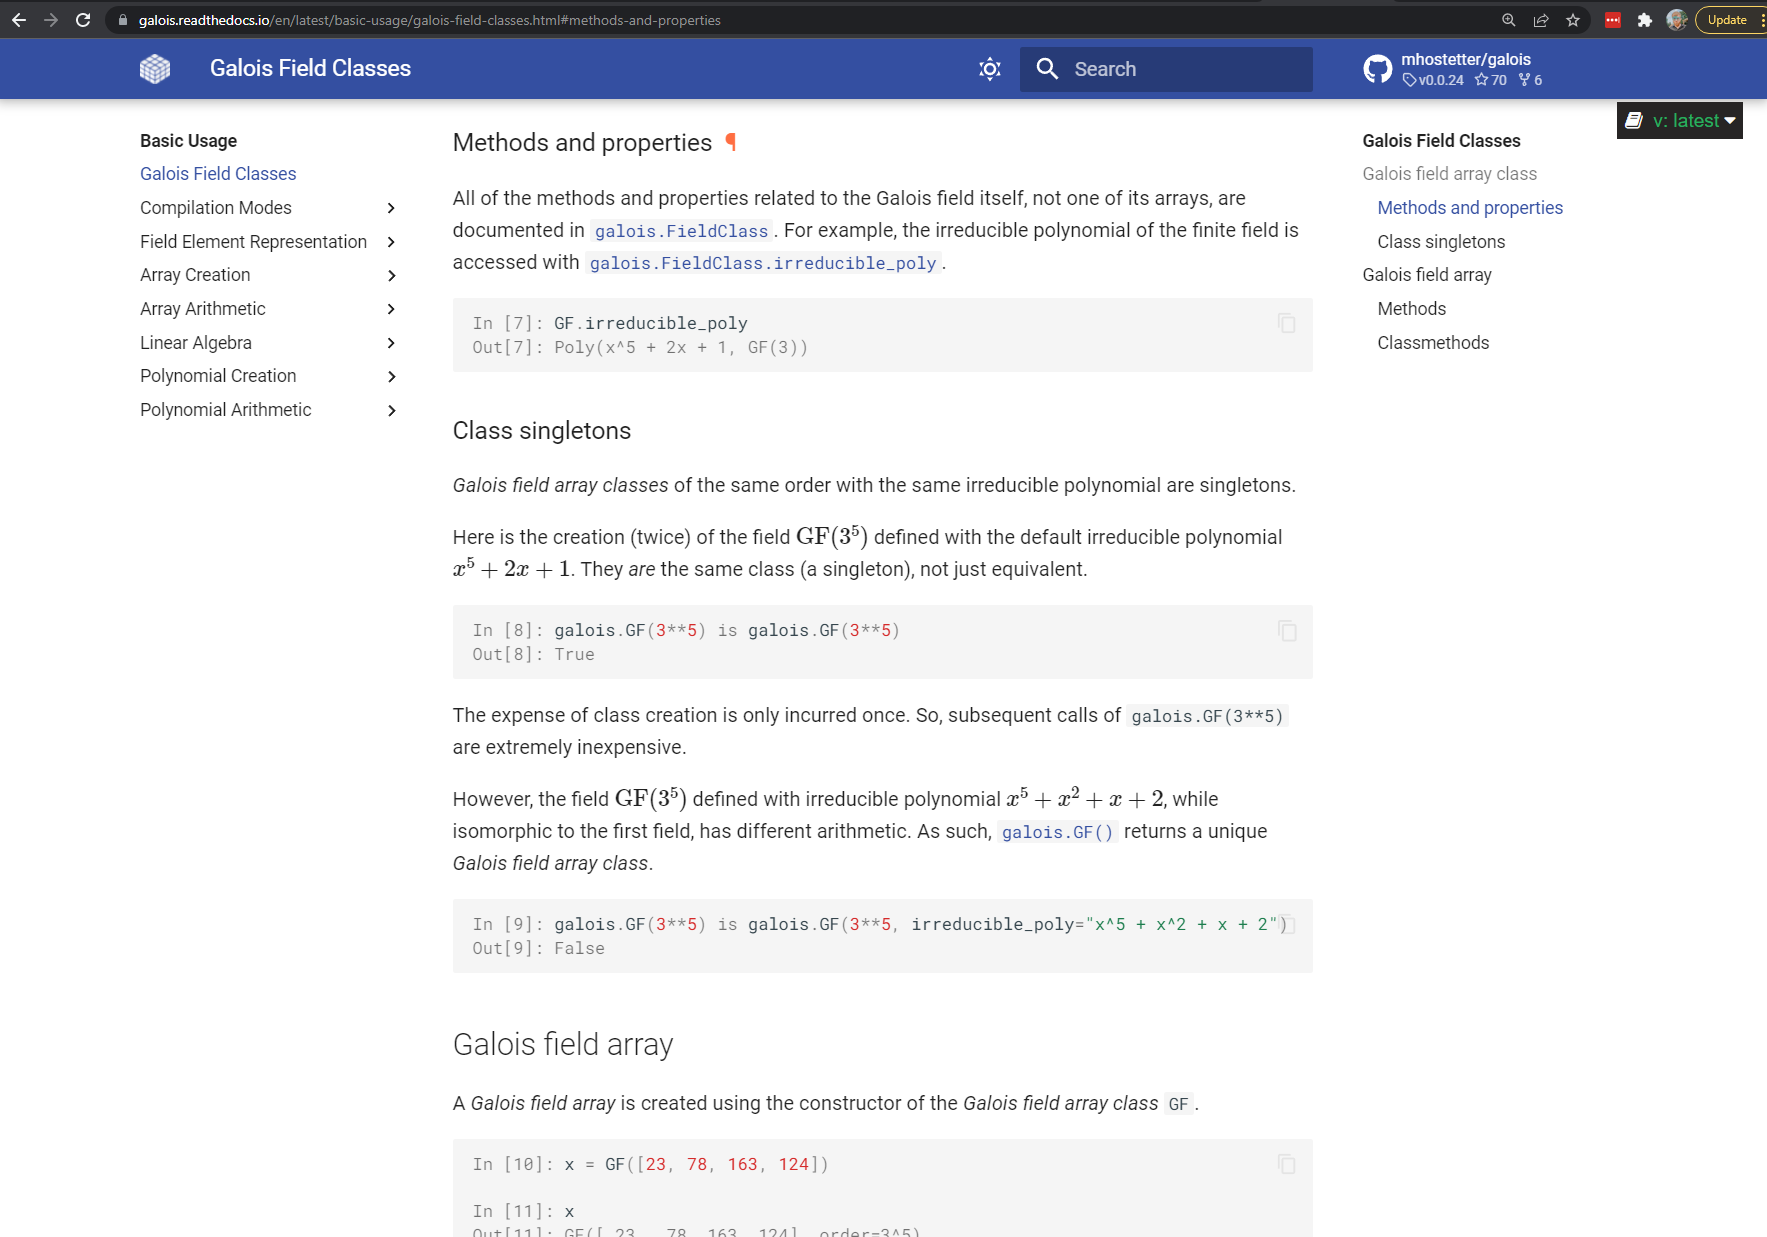This screenshot has height=1237, width=1767.
Task: Select Polynomial Arithmetic in the sidebar
Action: (225, 410)
